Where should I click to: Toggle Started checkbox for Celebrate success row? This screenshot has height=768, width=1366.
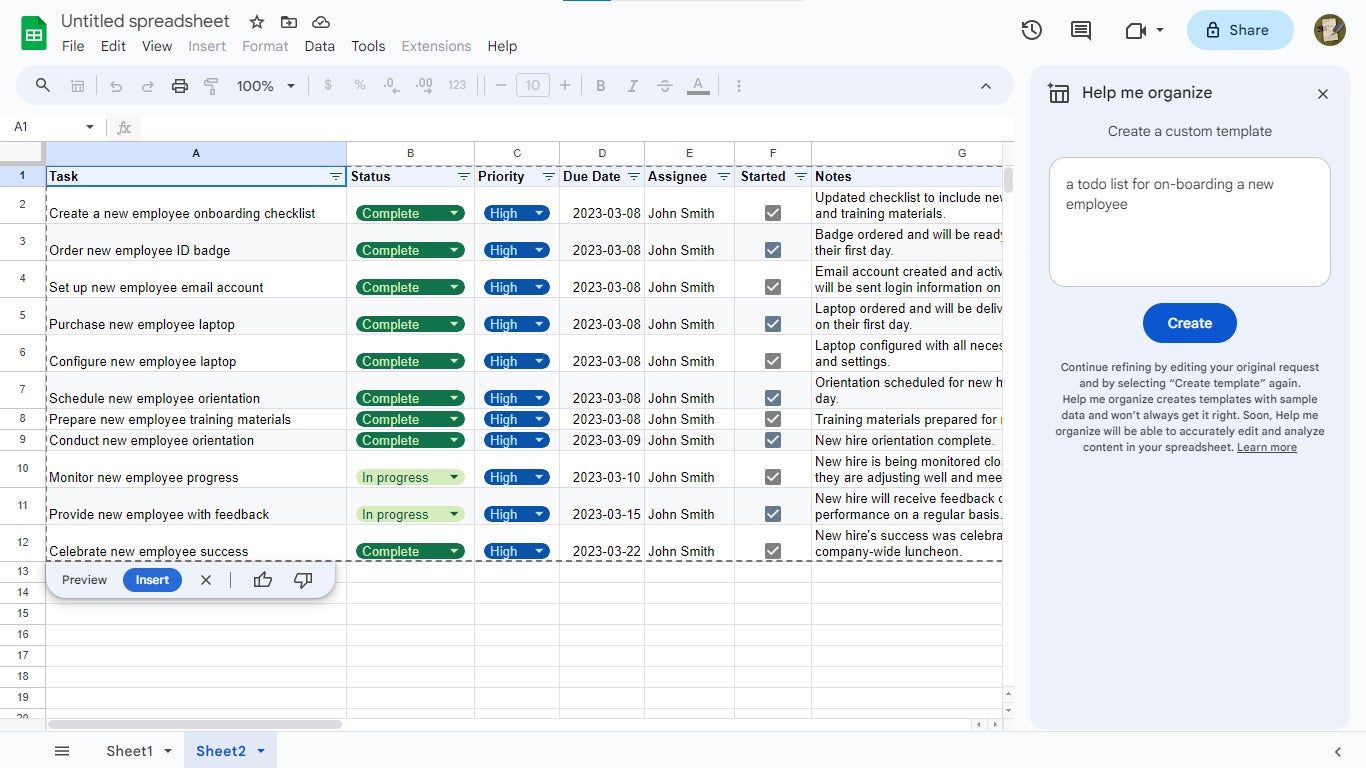click(x=773, y=551)
